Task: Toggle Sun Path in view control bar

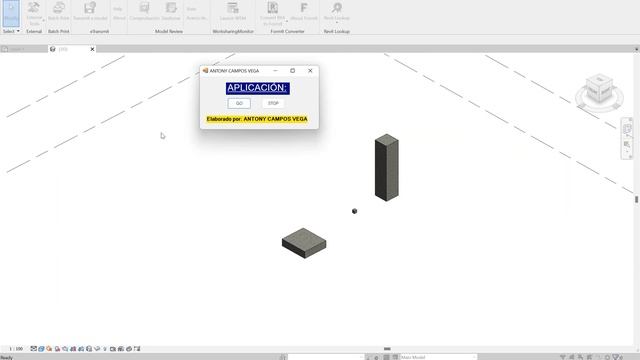Action: [x=49, y=349]
